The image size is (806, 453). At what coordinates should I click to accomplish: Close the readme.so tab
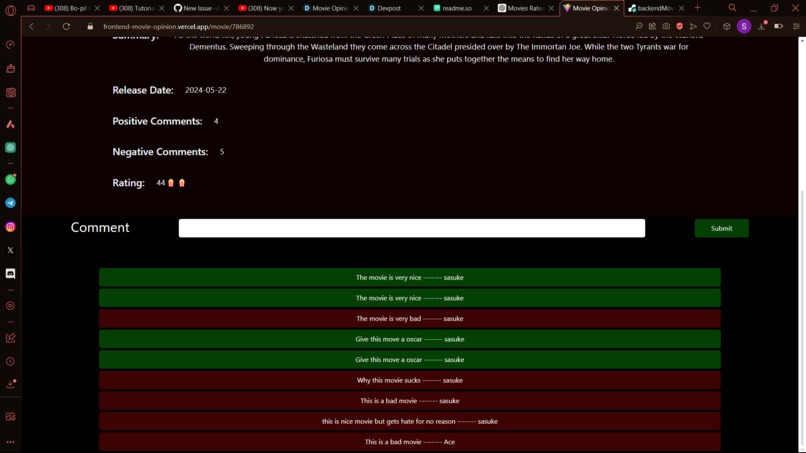[486, 8]
